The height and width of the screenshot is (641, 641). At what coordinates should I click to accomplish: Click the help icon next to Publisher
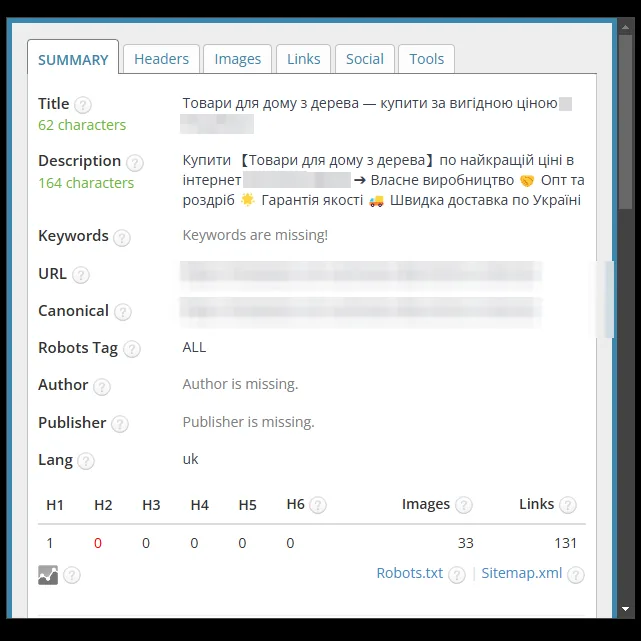tap(120, 424)
